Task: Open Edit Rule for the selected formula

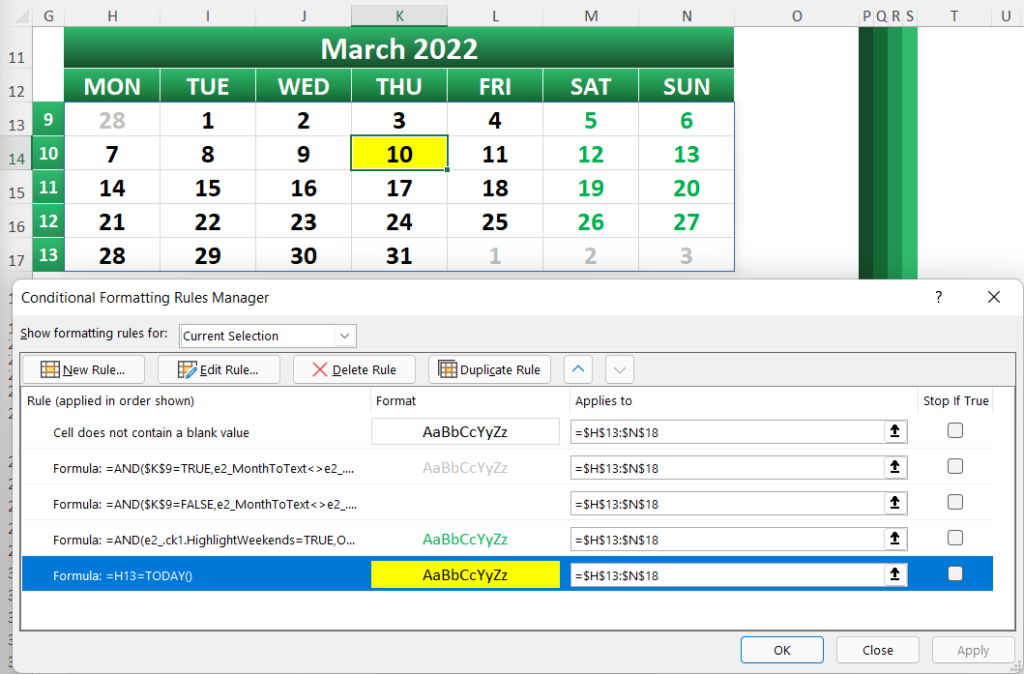Action: [x=219, y=370]
